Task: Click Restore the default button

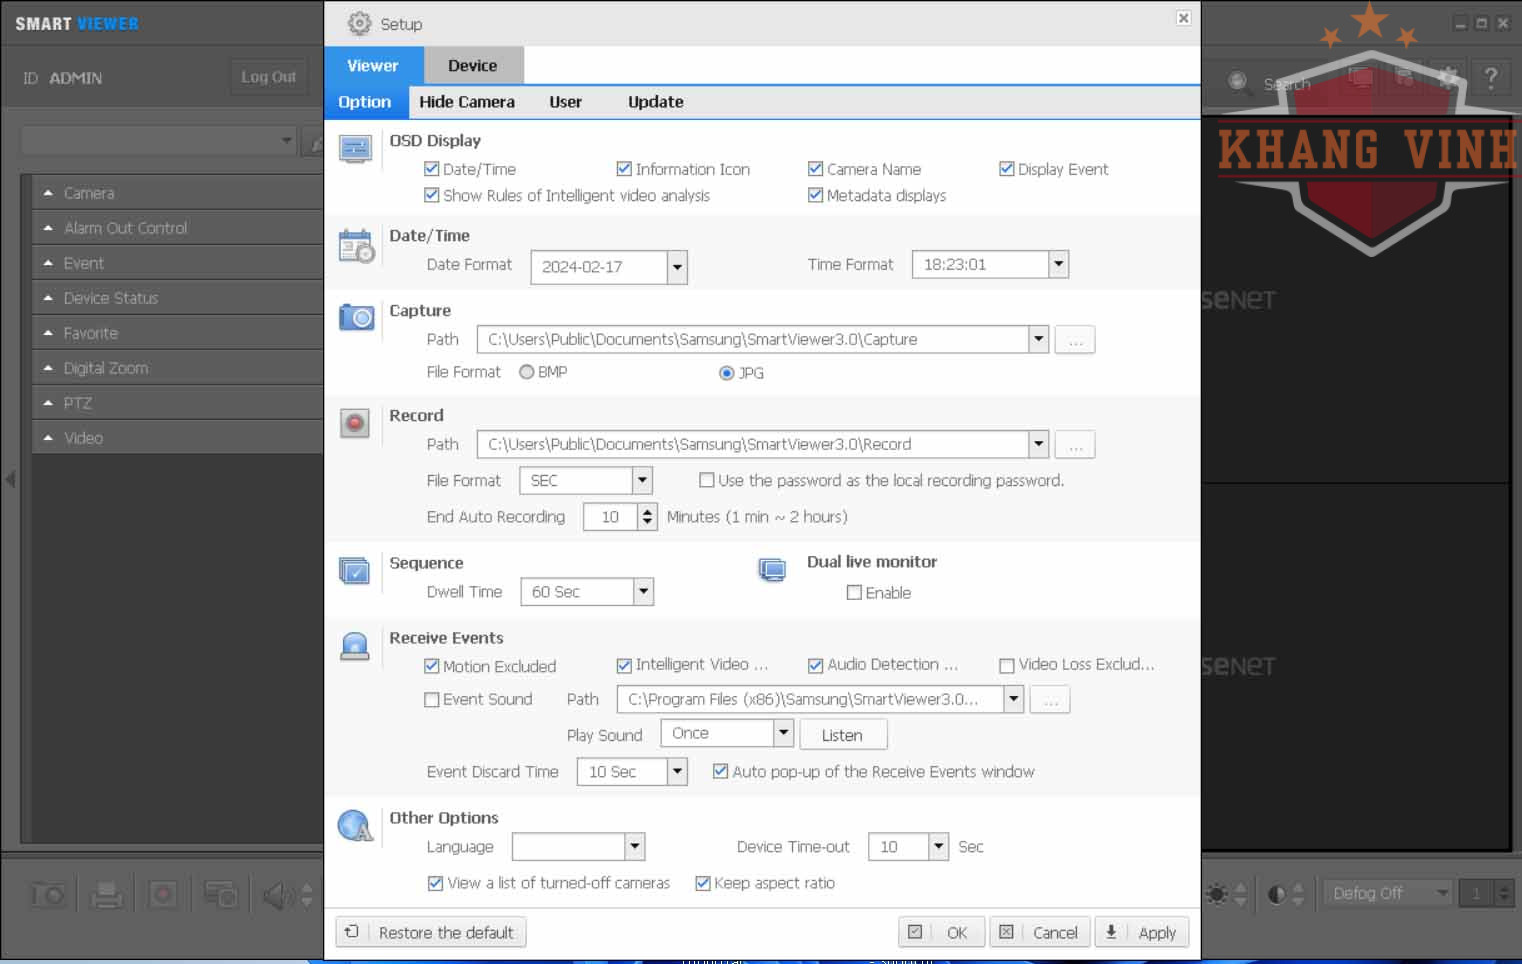Action: point(431,933)
